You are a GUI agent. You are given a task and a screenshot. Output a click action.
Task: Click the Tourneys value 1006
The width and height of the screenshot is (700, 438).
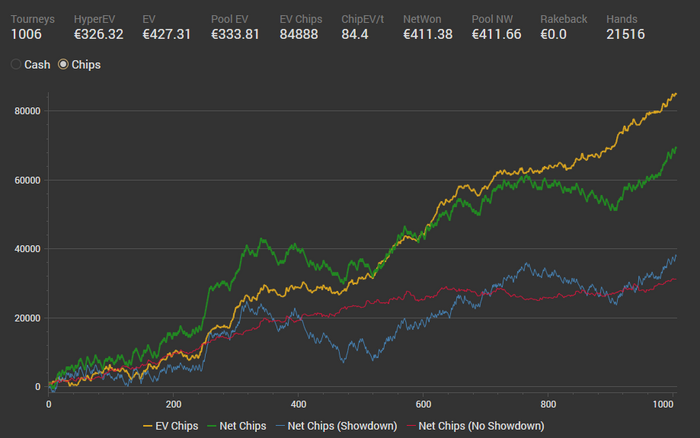pyautogui.click(x=26, y=34)
